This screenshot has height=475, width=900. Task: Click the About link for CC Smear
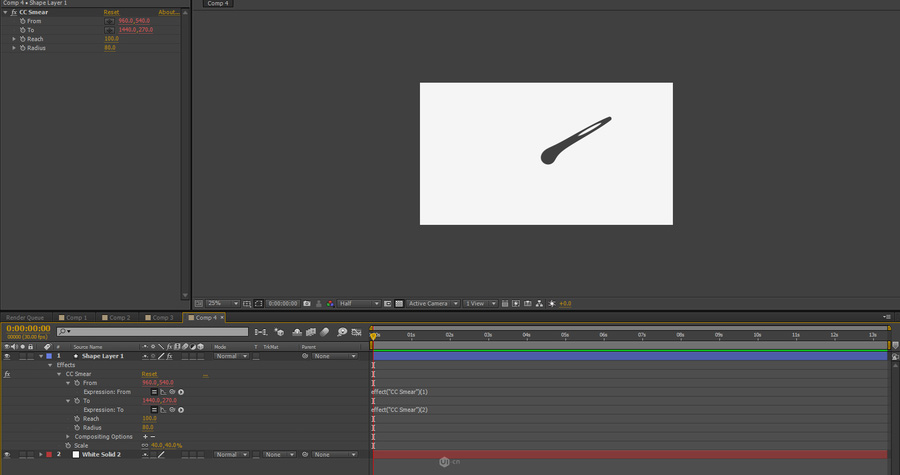(168, 12)
